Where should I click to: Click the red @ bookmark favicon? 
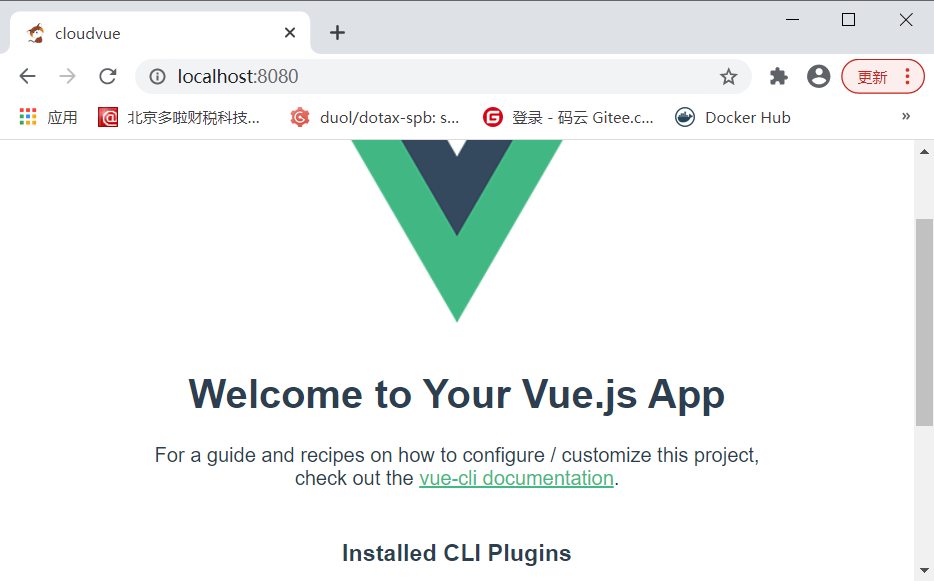(x=108, y=117)
